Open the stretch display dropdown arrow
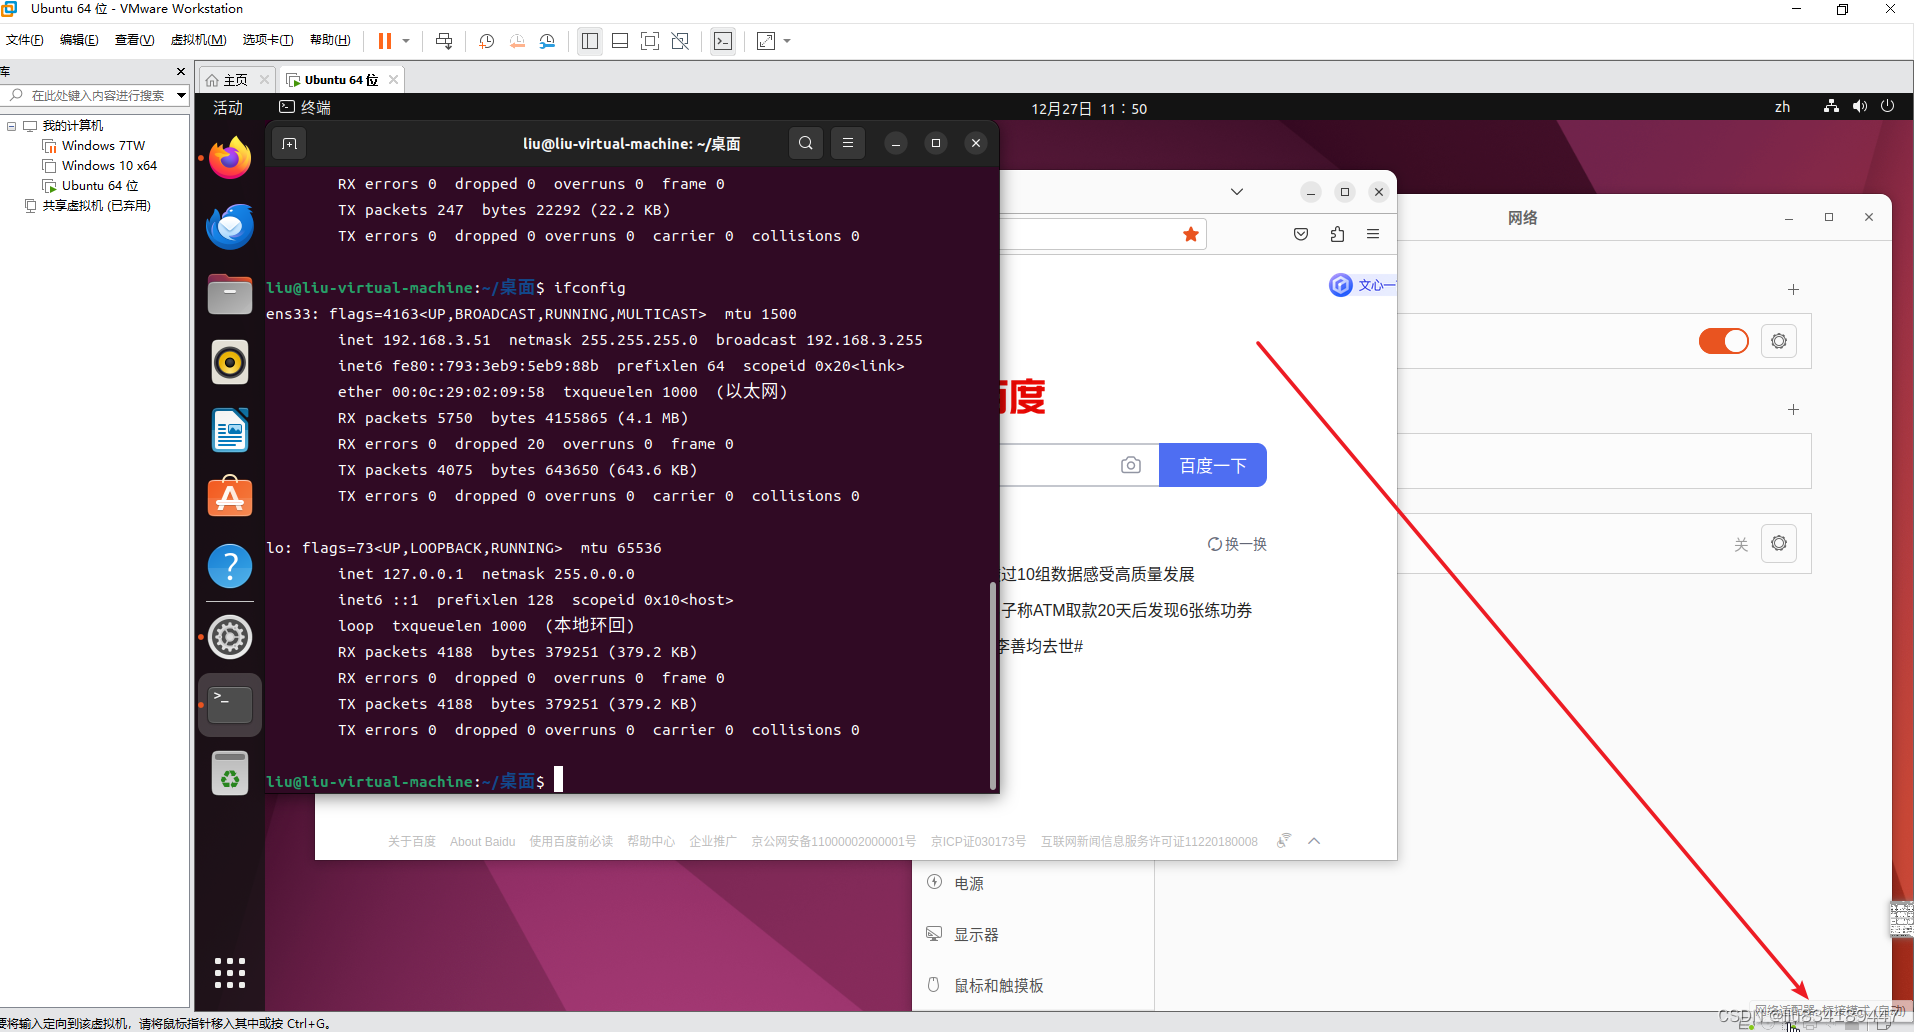This screenshot has height=1032, width=1914. pyautogui.click(x=787, y=41)
